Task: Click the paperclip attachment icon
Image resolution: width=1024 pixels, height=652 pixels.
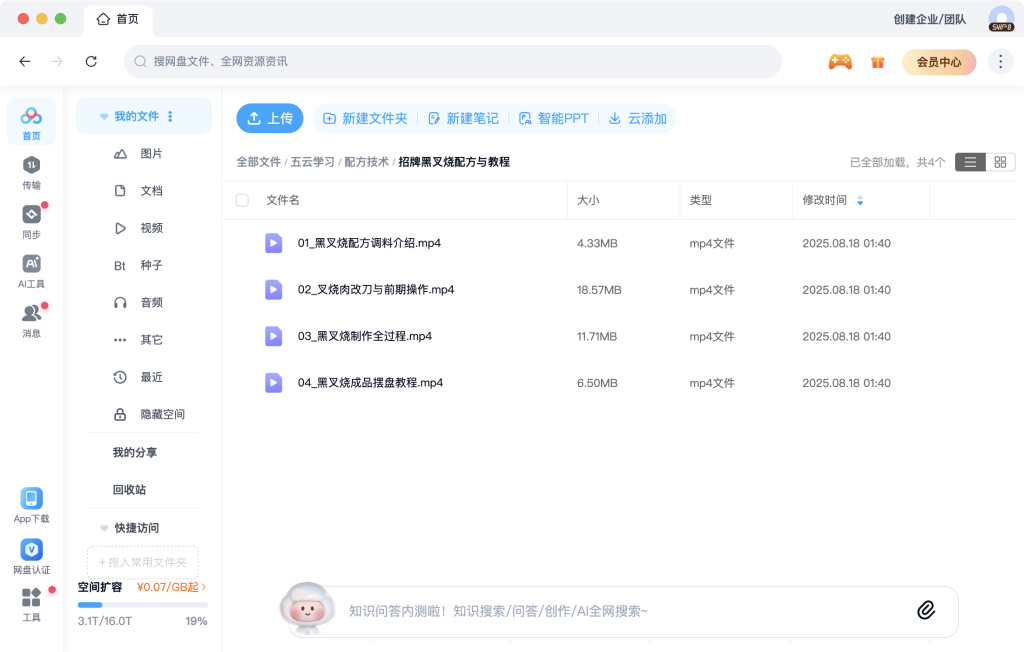Action: pos(926,610)
